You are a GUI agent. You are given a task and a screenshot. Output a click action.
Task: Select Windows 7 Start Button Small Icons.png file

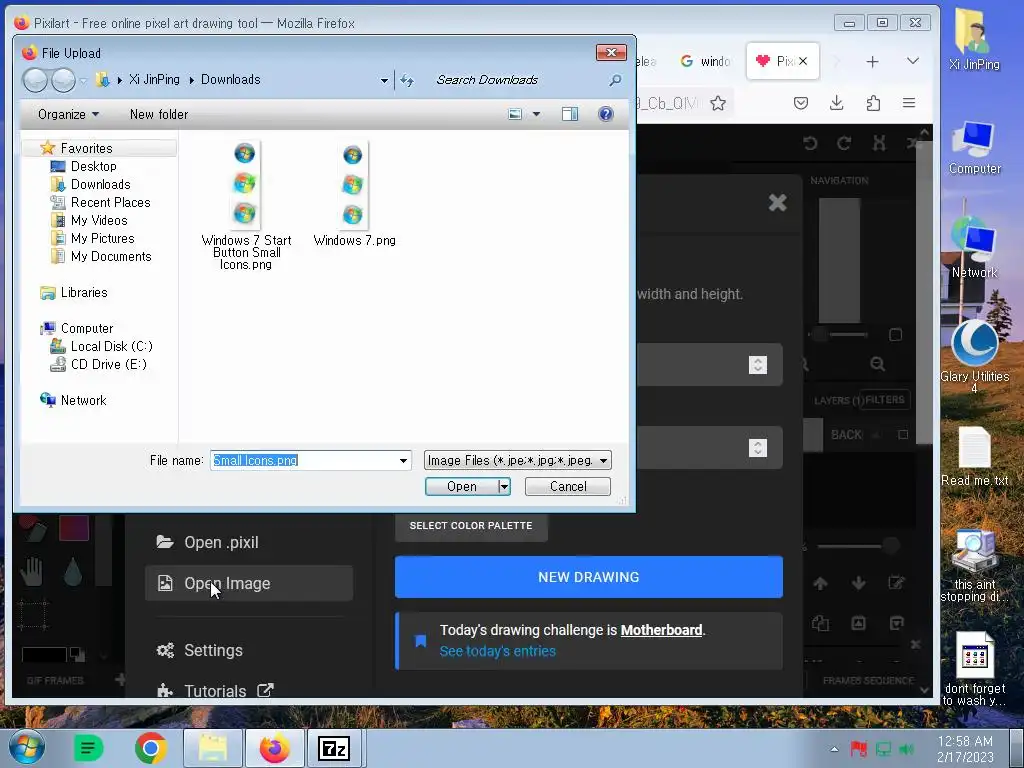click(x=246, y=205)
